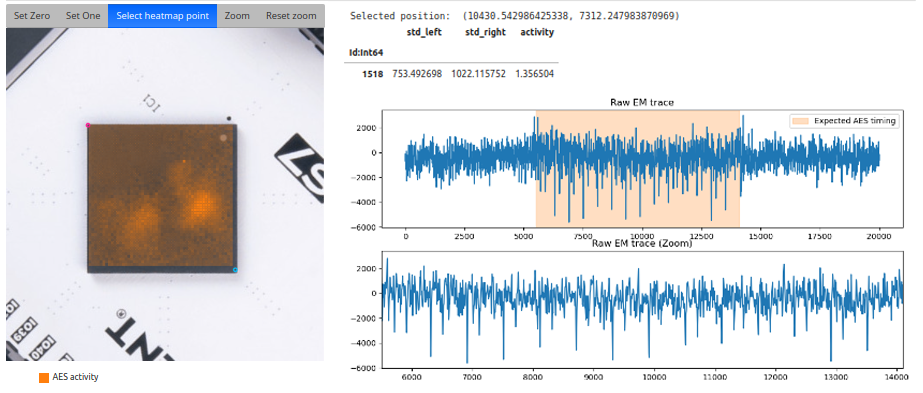This screenshot has height=393, width=923.
Task: Click the Set One button
Action: click(x=83, y=16)
